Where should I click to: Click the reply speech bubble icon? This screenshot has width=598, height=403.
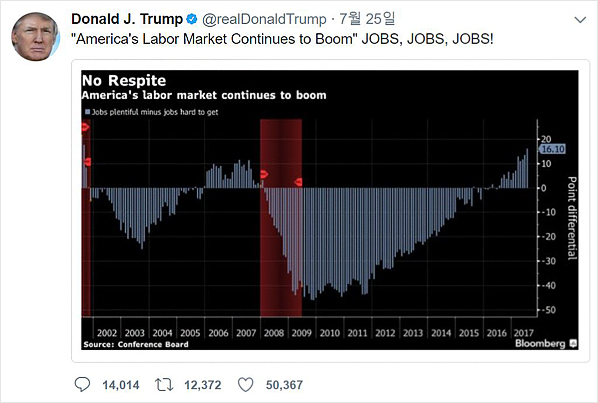pyautogui.click(x=82, y=384)
